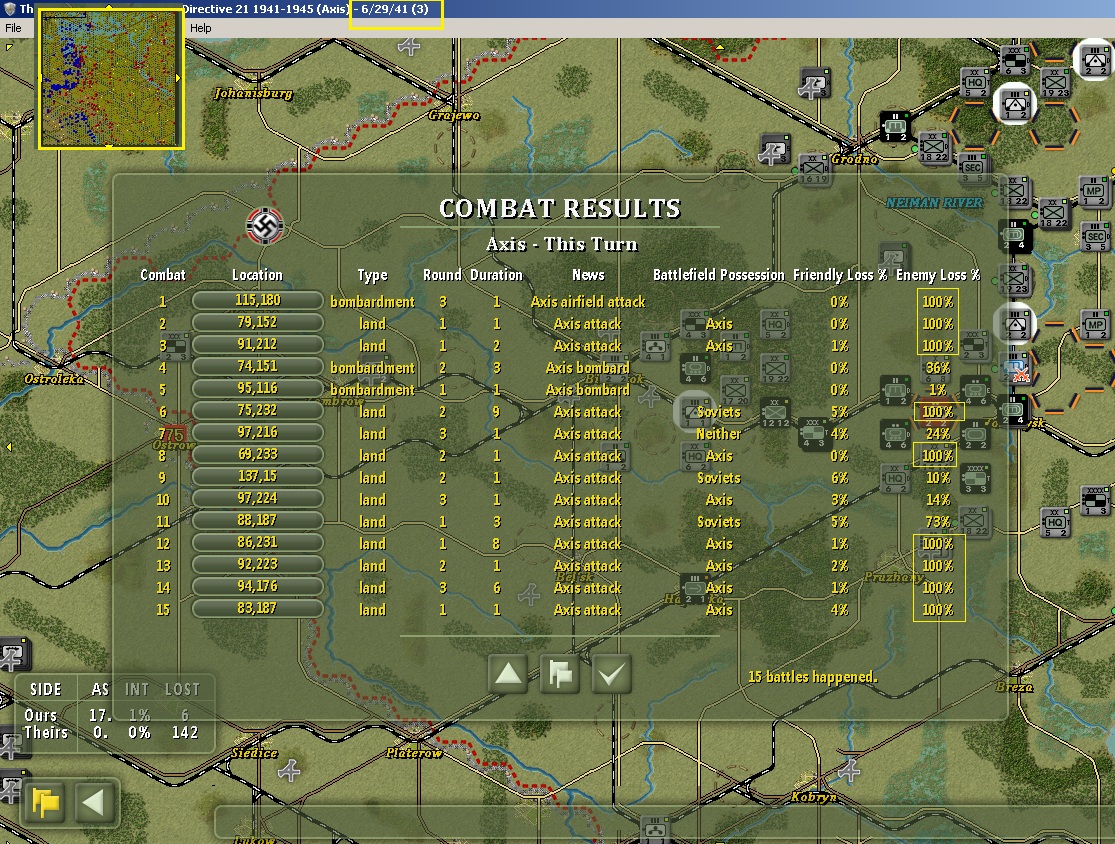Click the Friendly Loss % column header
Viewport: 1115px width, 844px height.
[x=840, y=275]
